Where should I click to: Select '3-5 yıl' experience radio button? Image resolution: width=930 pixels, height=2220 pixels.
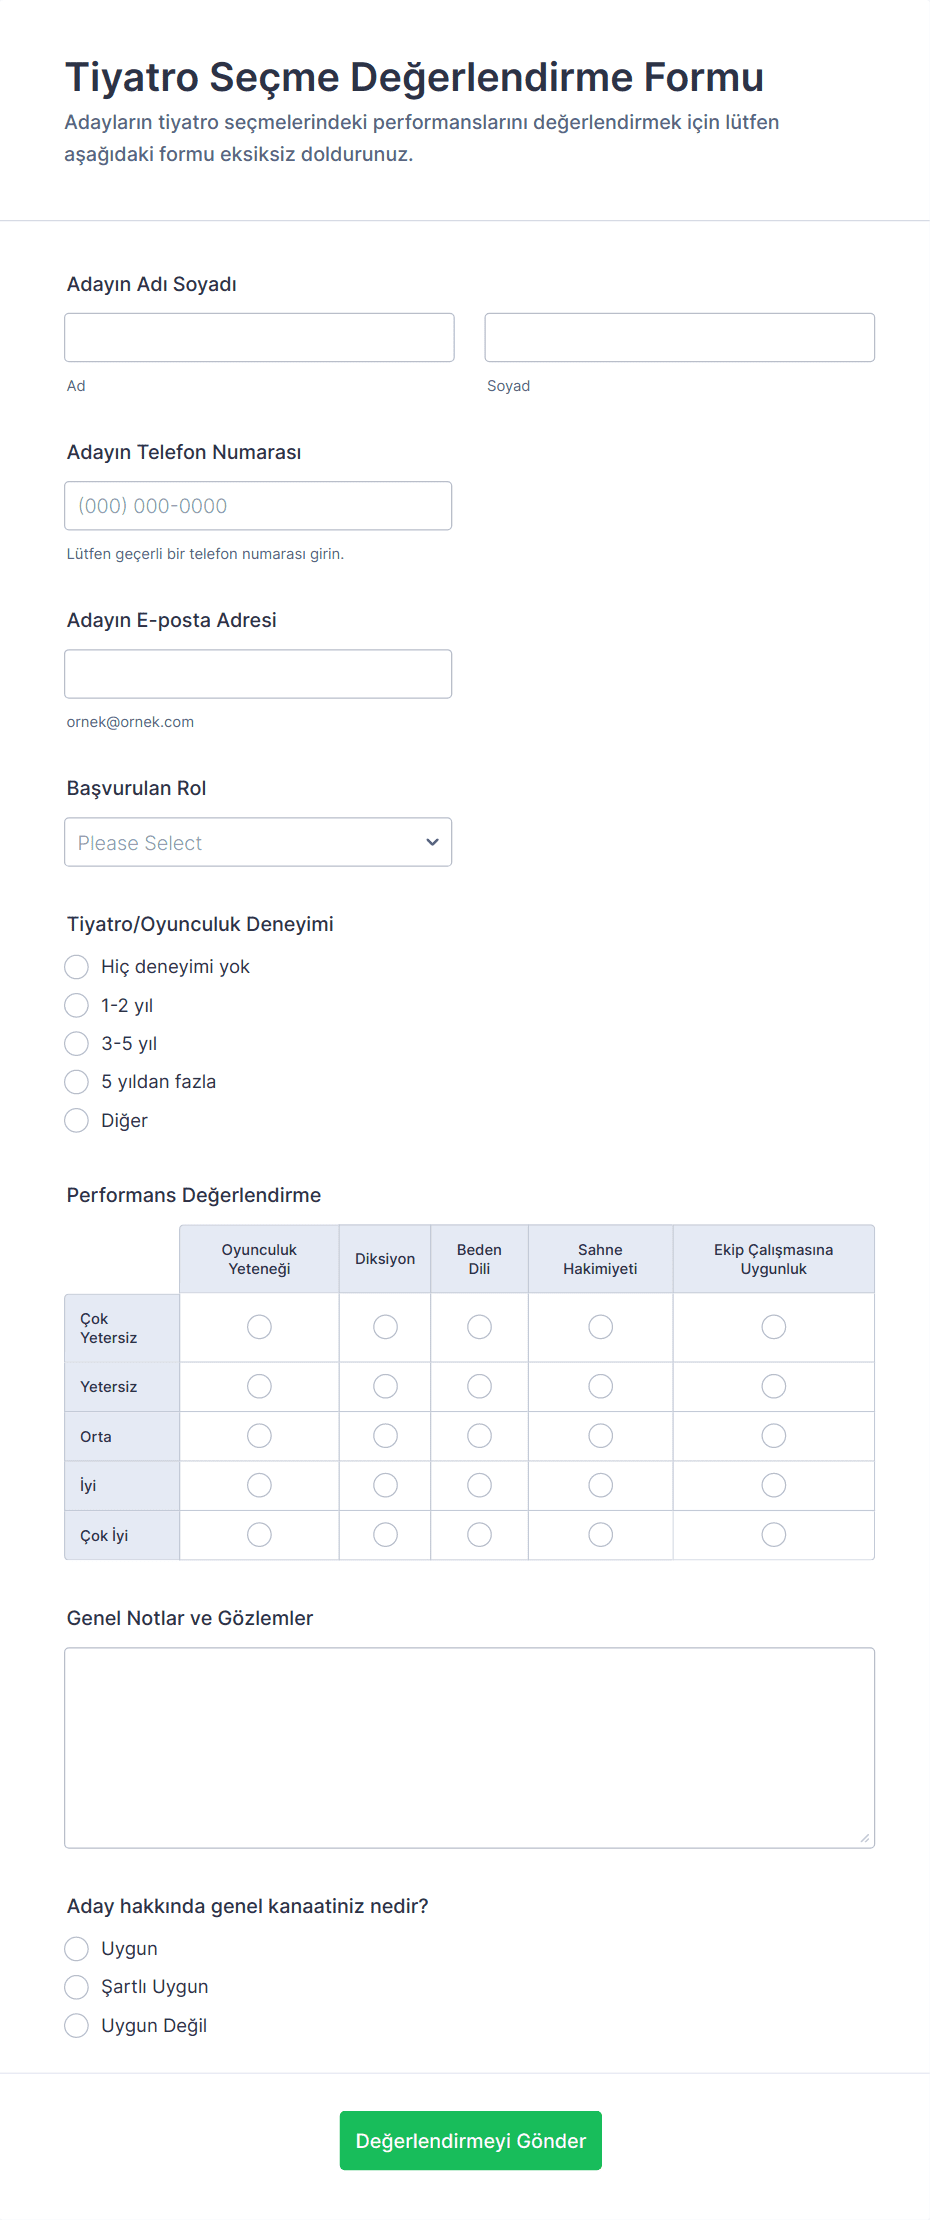(x=77, y=1044)
